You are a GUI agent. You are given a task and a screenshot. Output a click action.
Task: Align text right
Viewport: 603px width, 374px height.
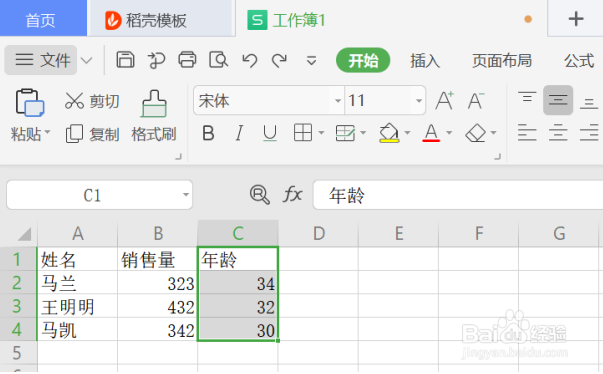click(589, 133)
